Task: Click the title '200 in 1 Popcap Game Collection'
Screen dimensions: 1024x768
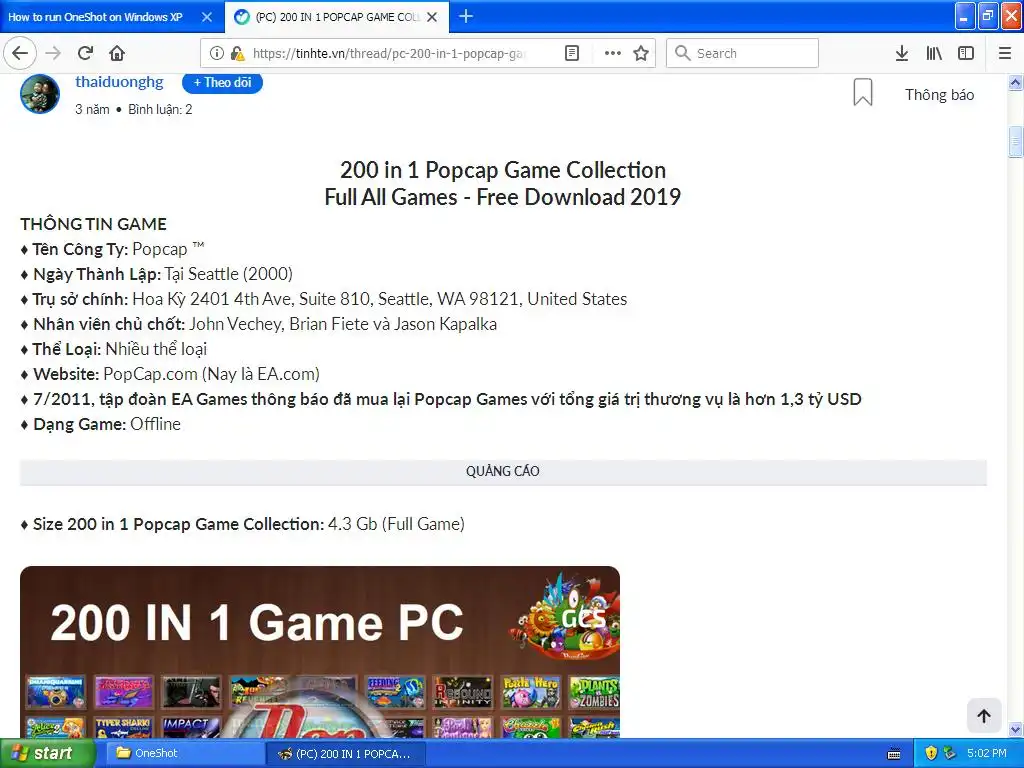Action: click(503, 170)
